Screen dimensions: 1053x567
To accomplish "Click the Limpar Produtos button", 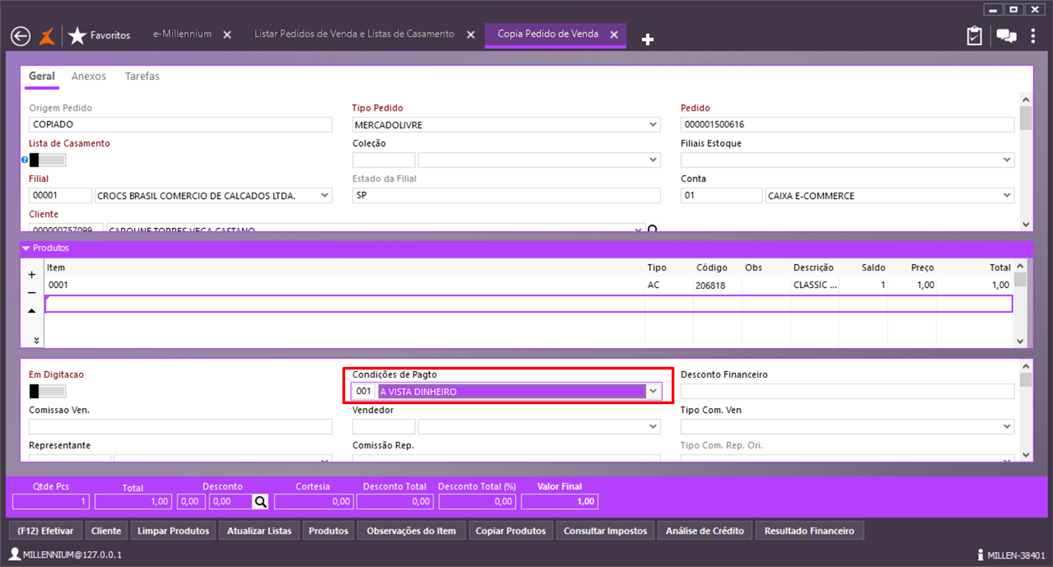I will [x=173, y=531].
